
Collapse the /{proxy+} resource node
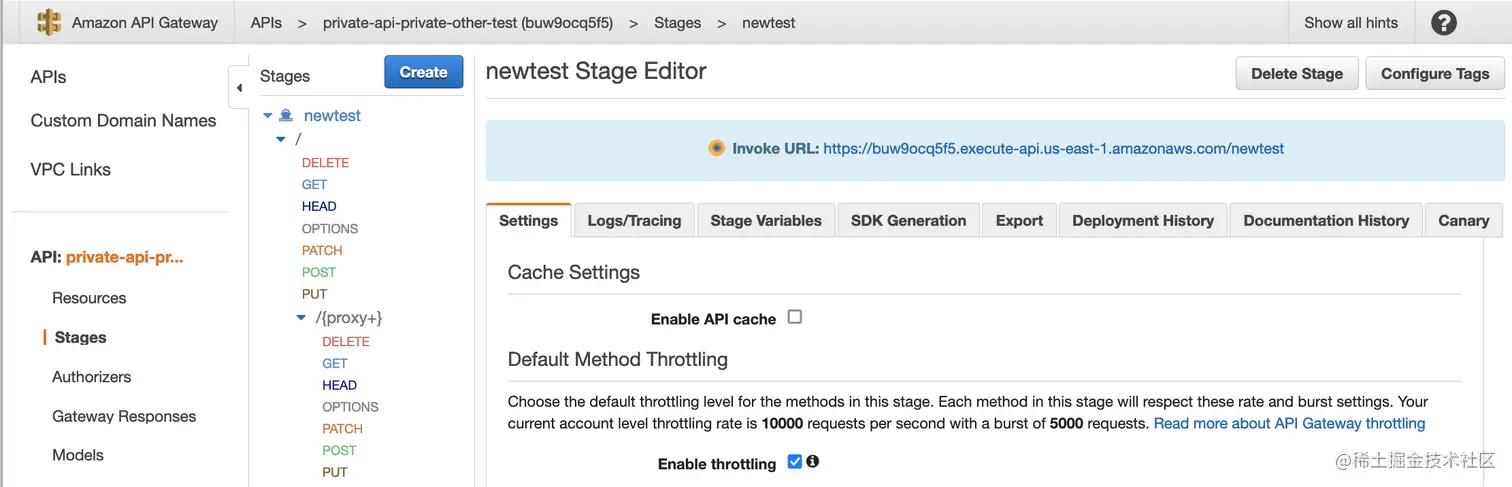coord(302,318)
